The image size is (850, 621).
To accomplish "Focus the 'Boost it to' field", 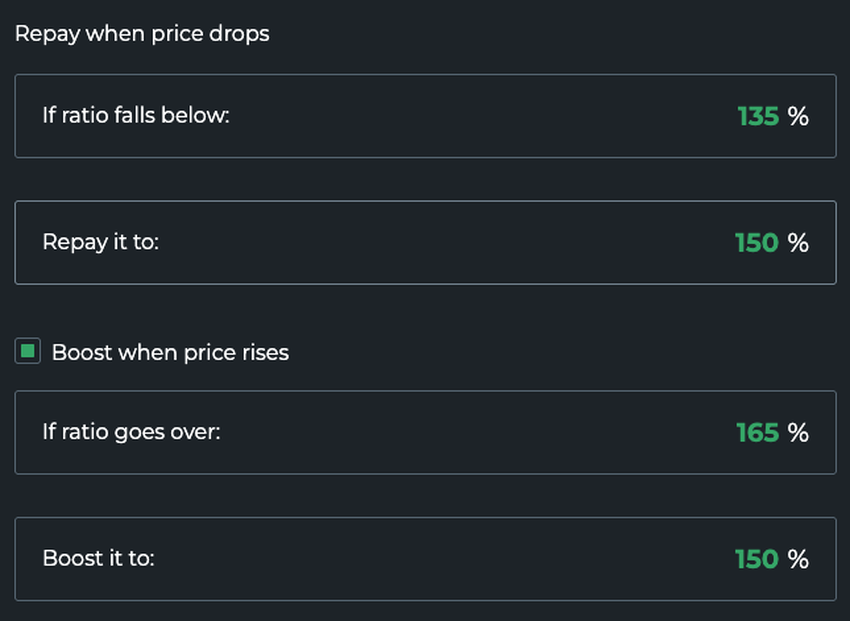I will coord(425,559).
